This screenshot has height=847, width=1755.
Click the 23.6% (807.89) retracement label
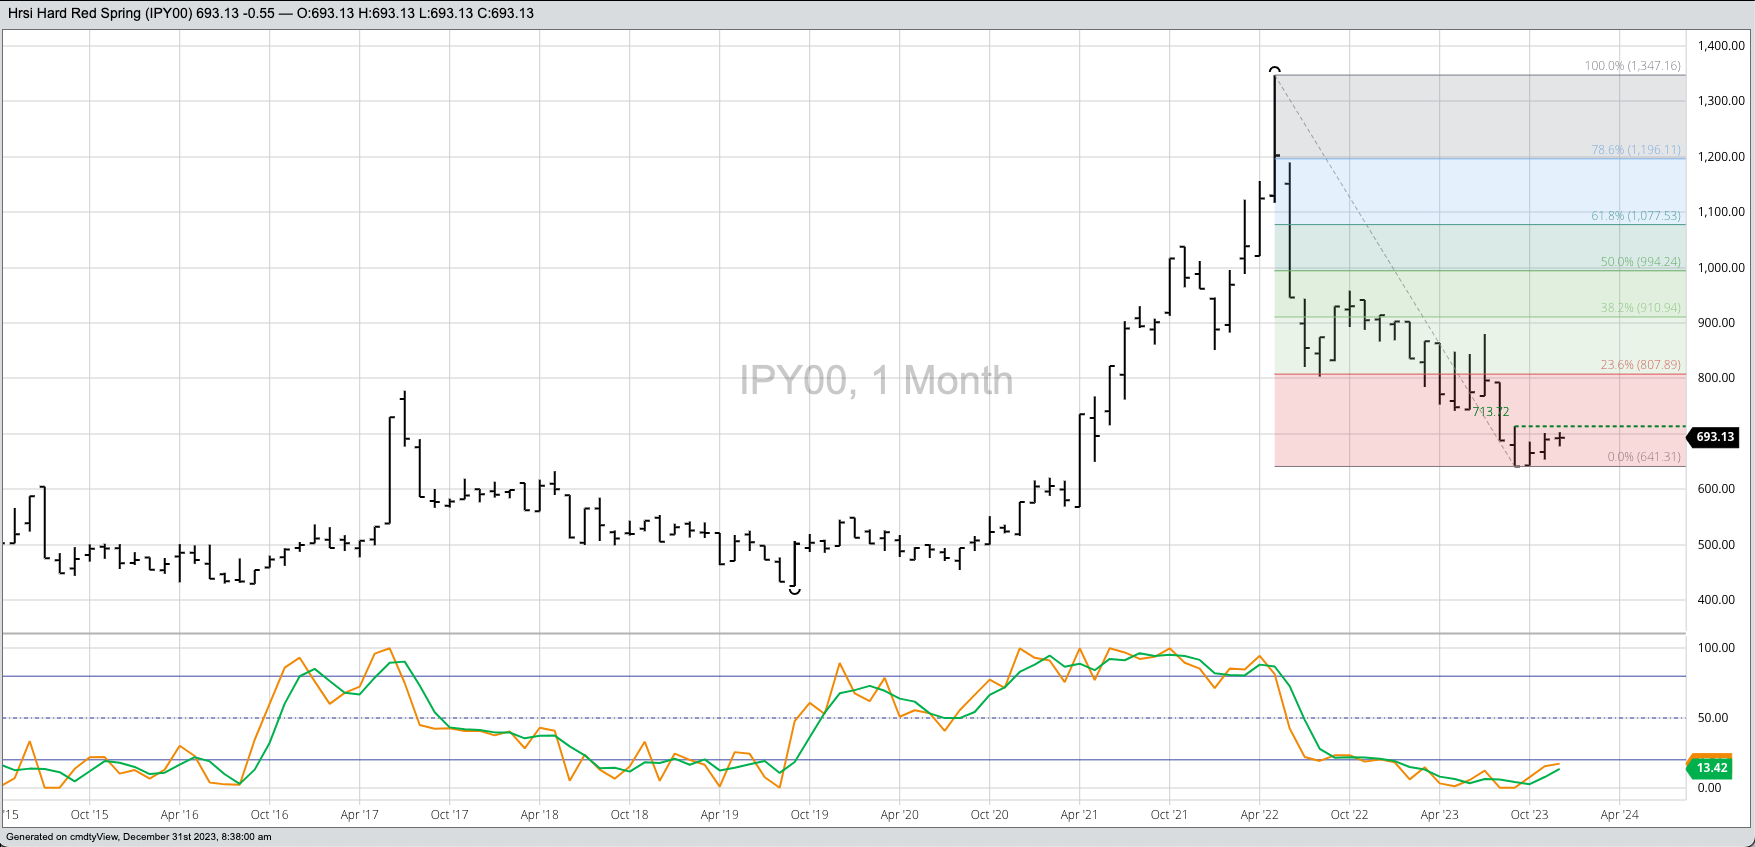[1640, 365]
